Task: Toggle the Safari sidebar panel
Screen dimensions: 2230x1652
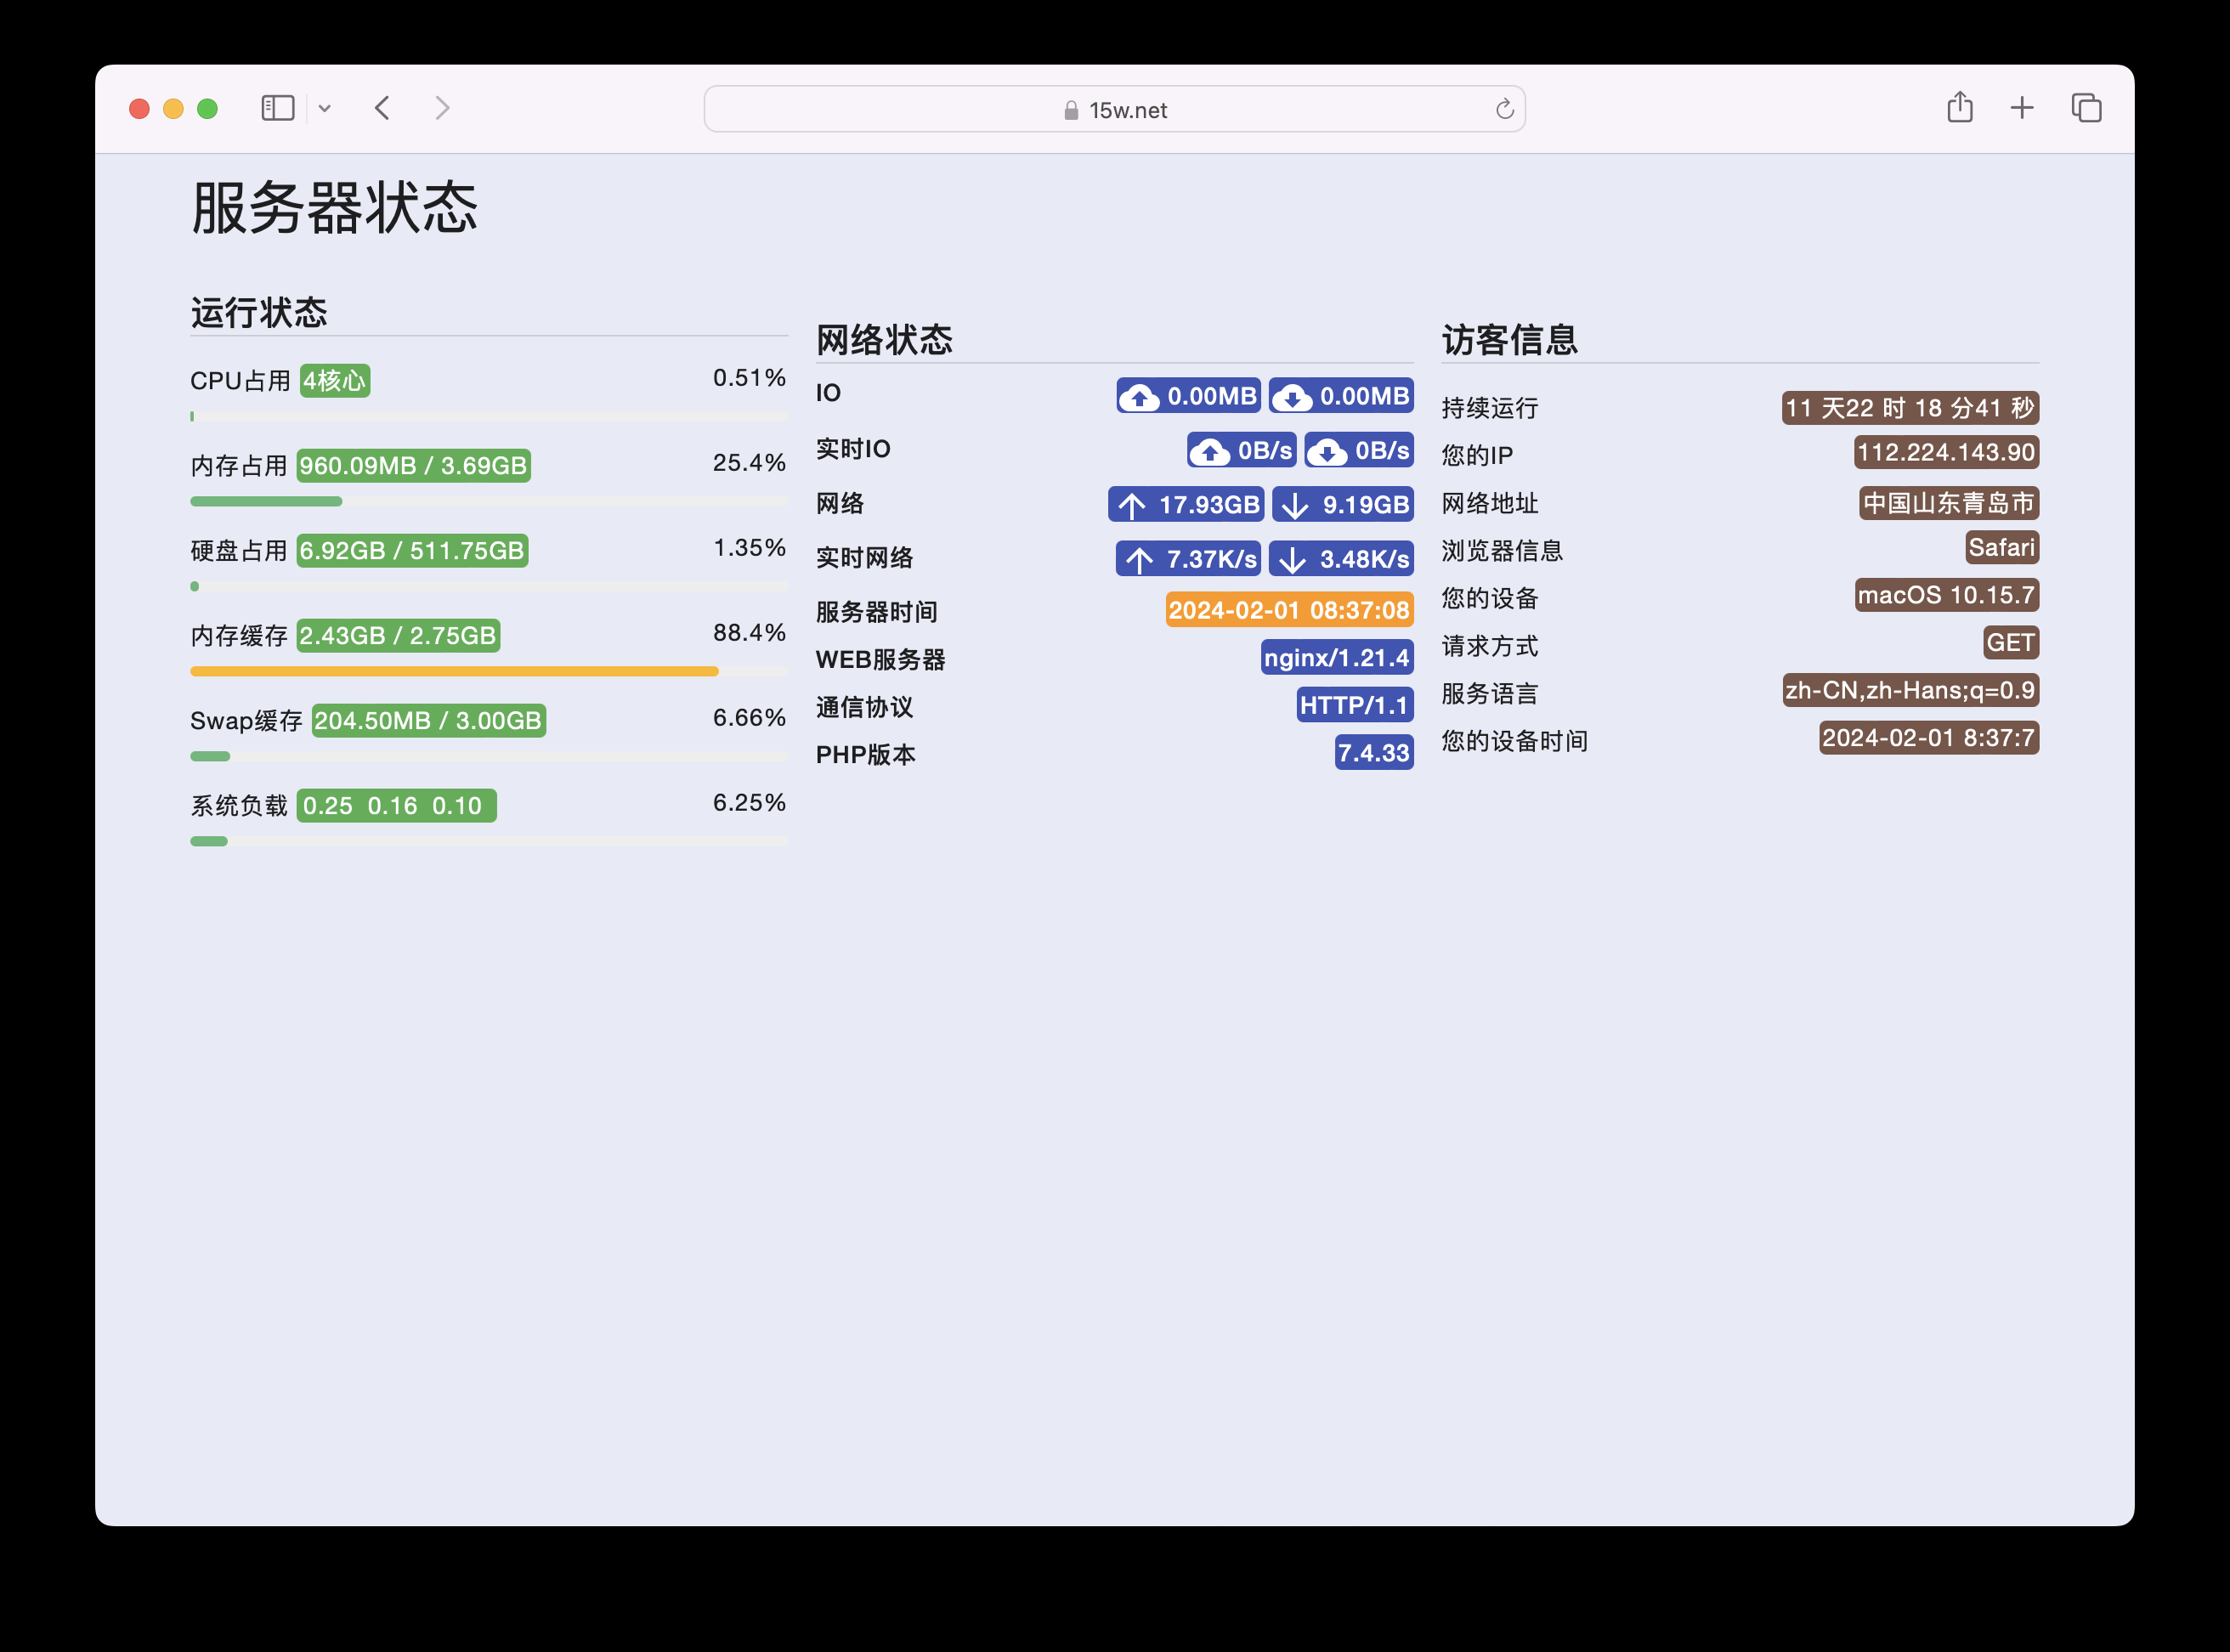Action: click(x=278, y=107)
